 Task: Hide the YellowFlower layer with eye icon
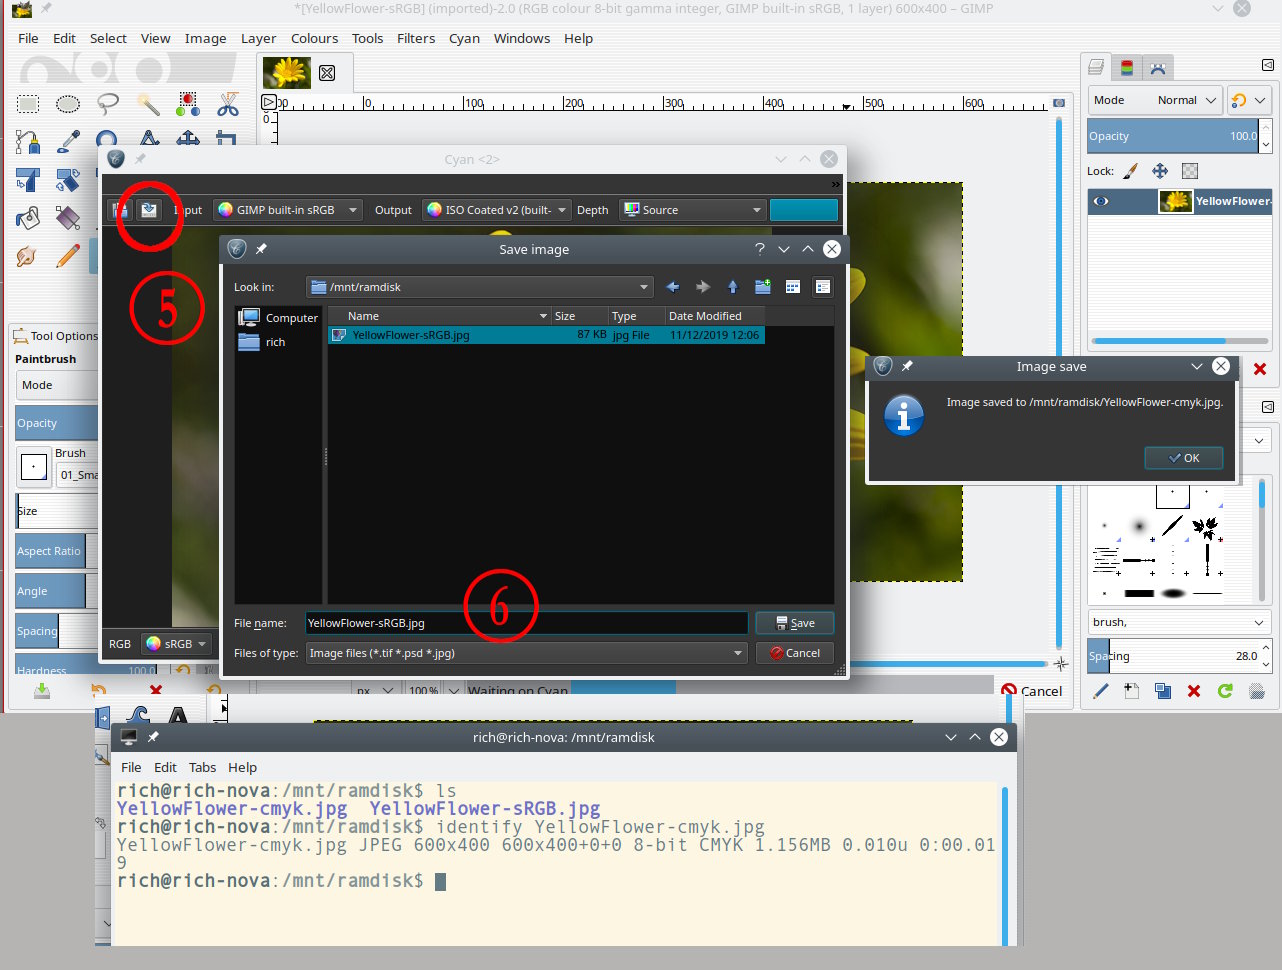[x=1101, y=201]
